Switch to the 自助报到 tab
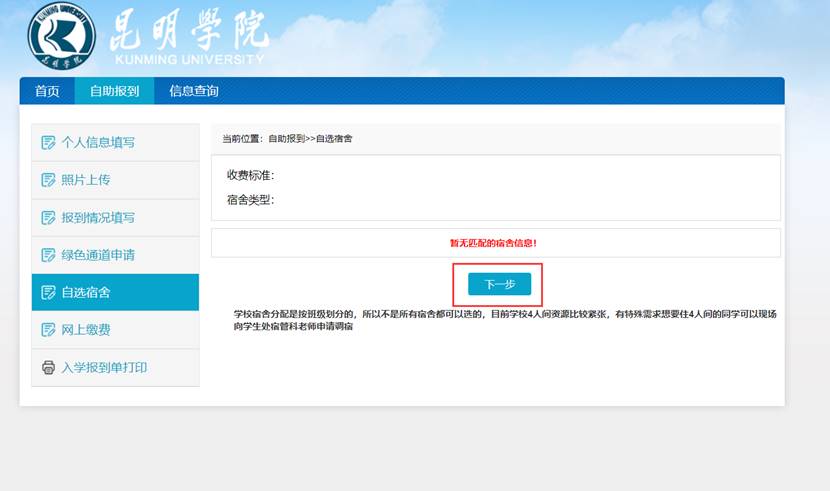Viewport: 830px width, 491px height. (114, 91)
